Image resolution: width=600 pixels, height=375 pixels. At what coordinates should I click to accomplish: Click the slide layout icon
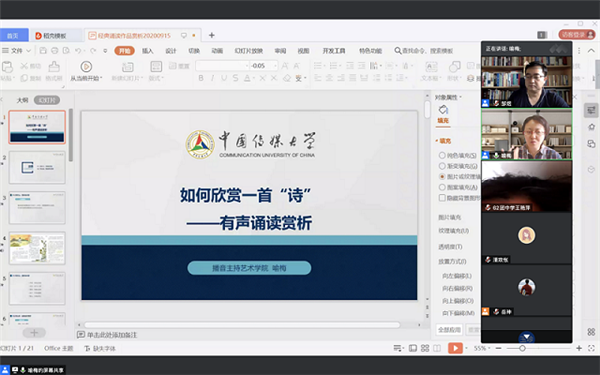tap(156, 67)
